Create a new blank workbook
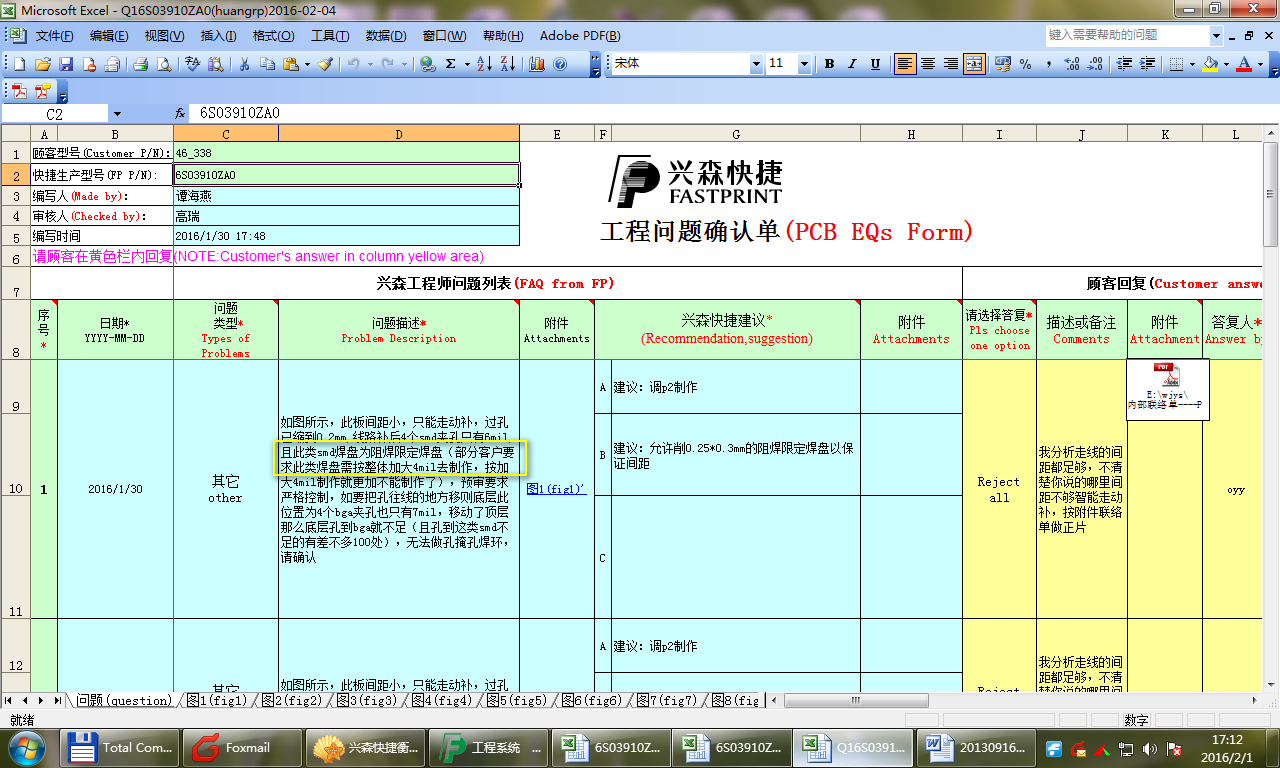Screen dimensions: 1280x768 [x=19, y=64]
